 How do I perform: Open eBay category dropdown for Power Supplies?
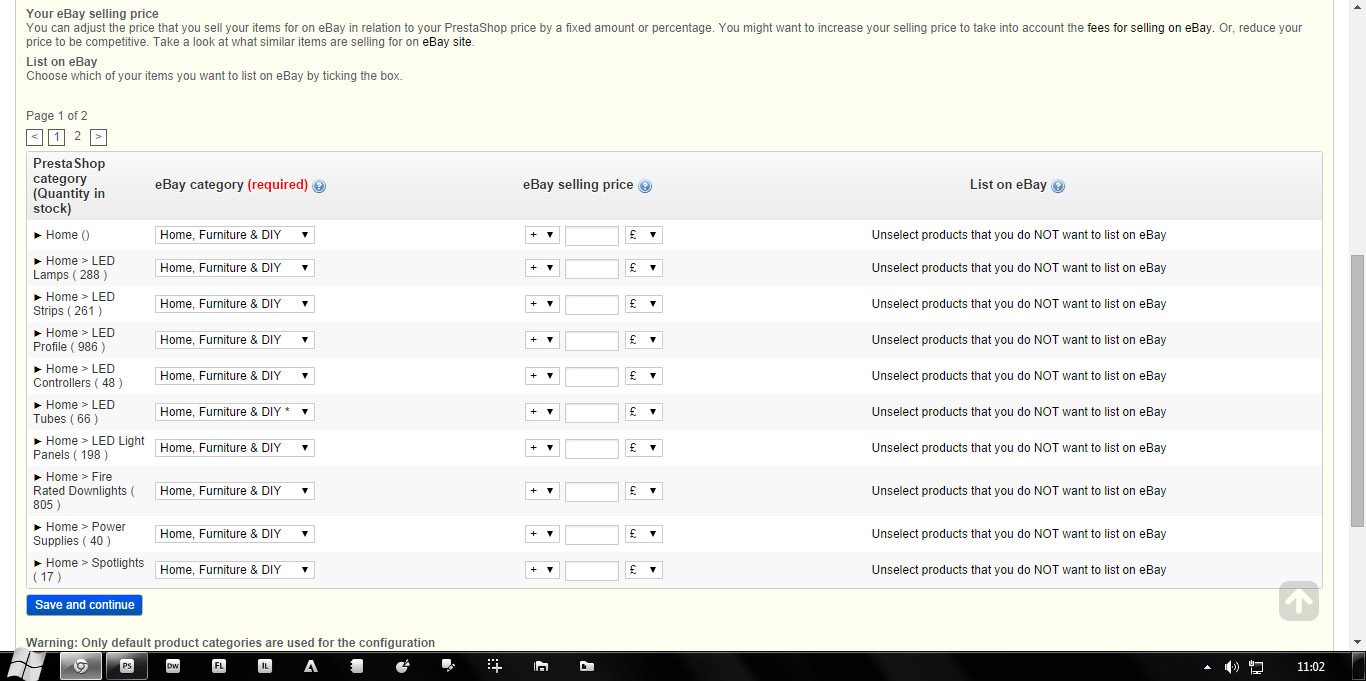(x=235, y=534)
